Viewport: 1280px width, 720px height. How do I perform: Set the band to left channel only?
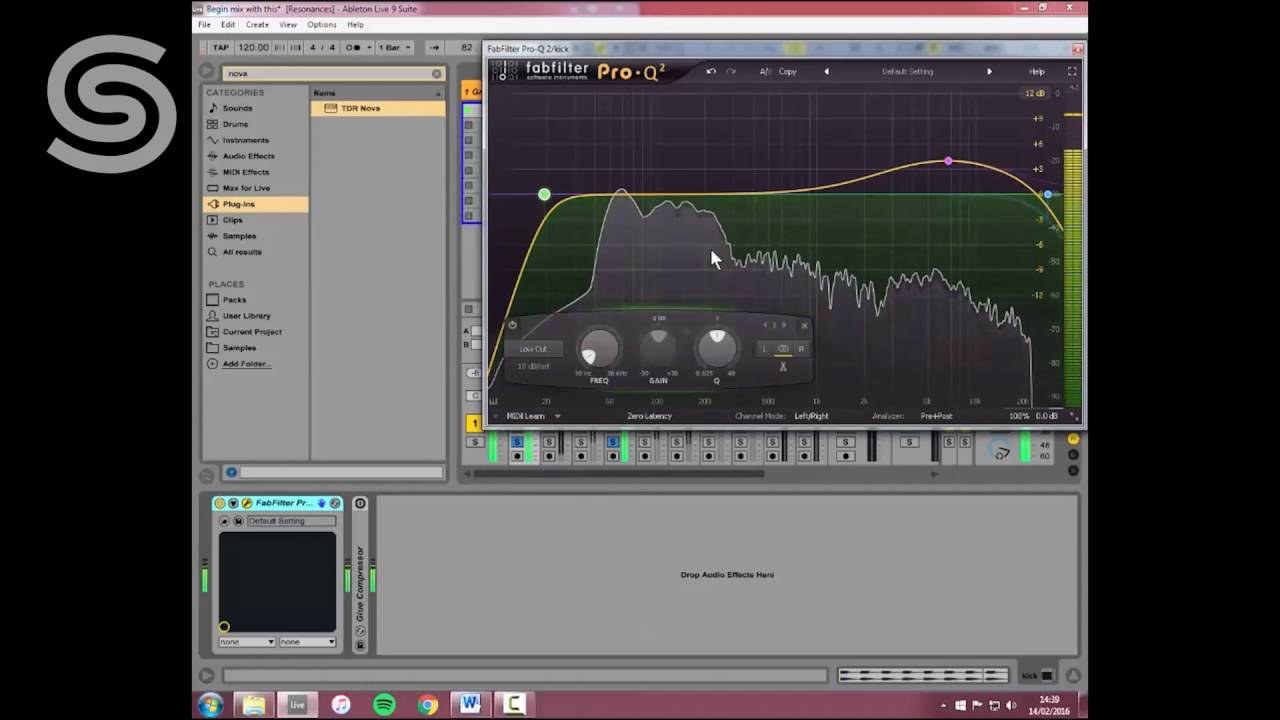pos(765,349)
